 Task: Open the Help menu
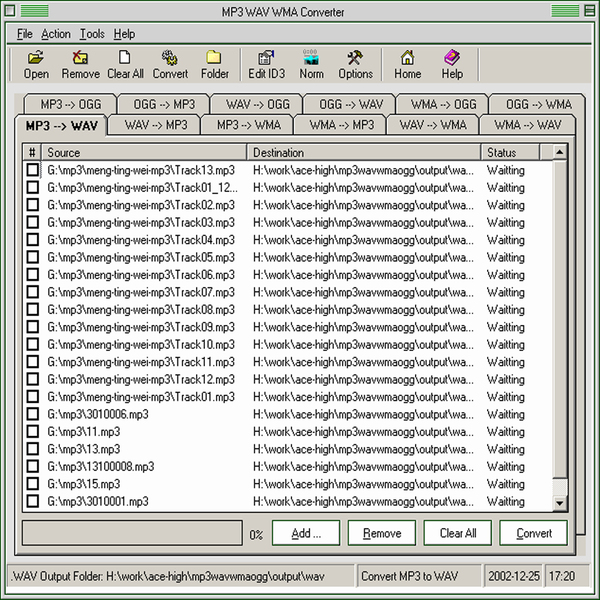[x=124, y=34]
